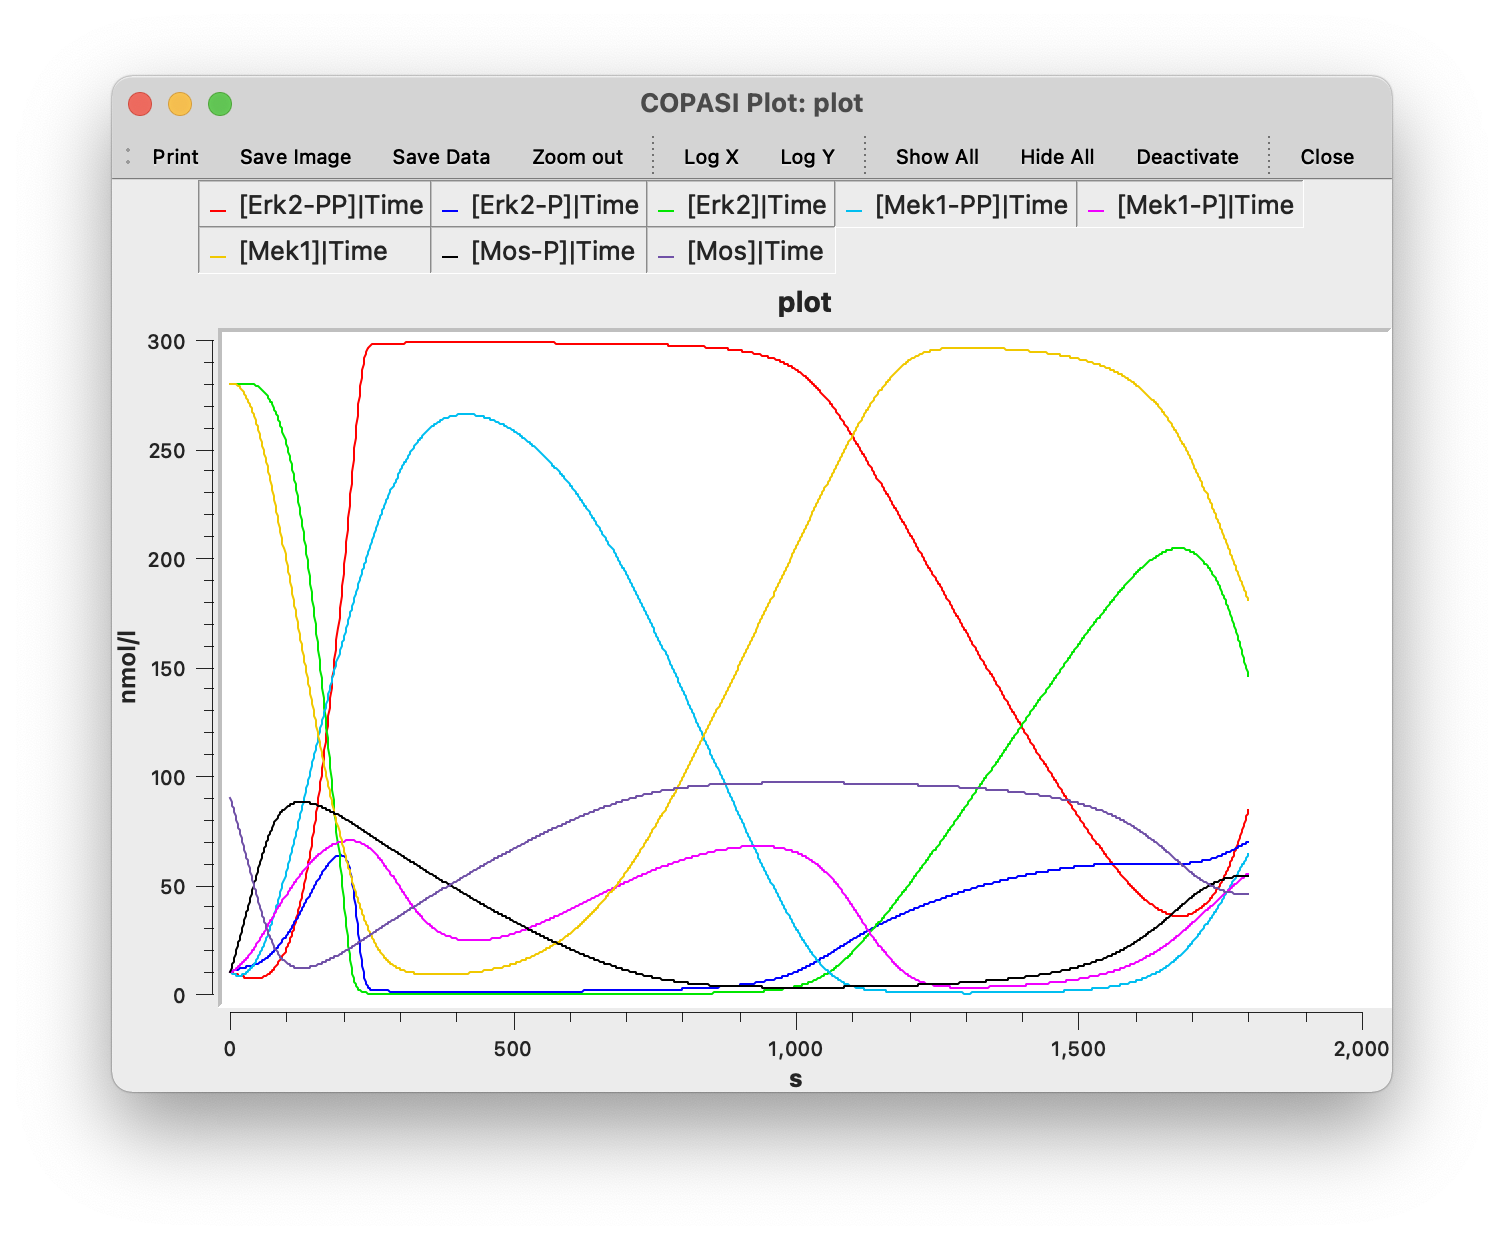Screen dimensions: 1504x1240
Task: Click the 2,000 x-axis tick label
Action: pos(1361,1048)
